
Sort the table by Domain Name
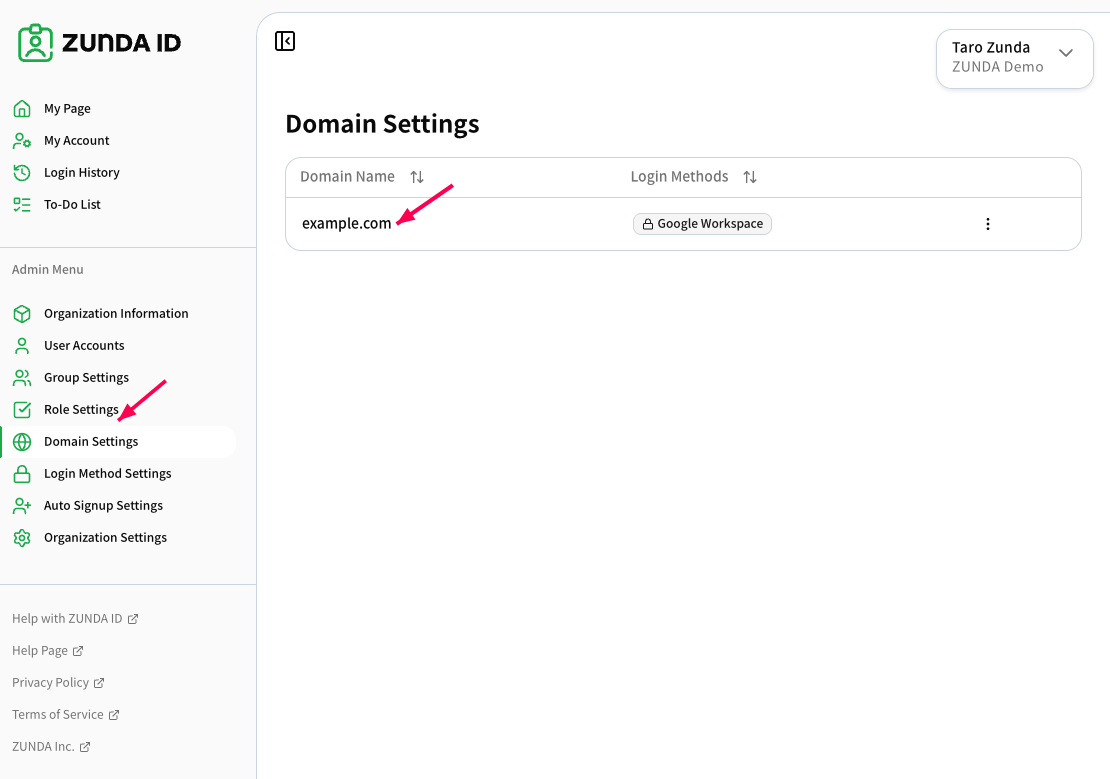pyautogui.click(x=417, y=177)
